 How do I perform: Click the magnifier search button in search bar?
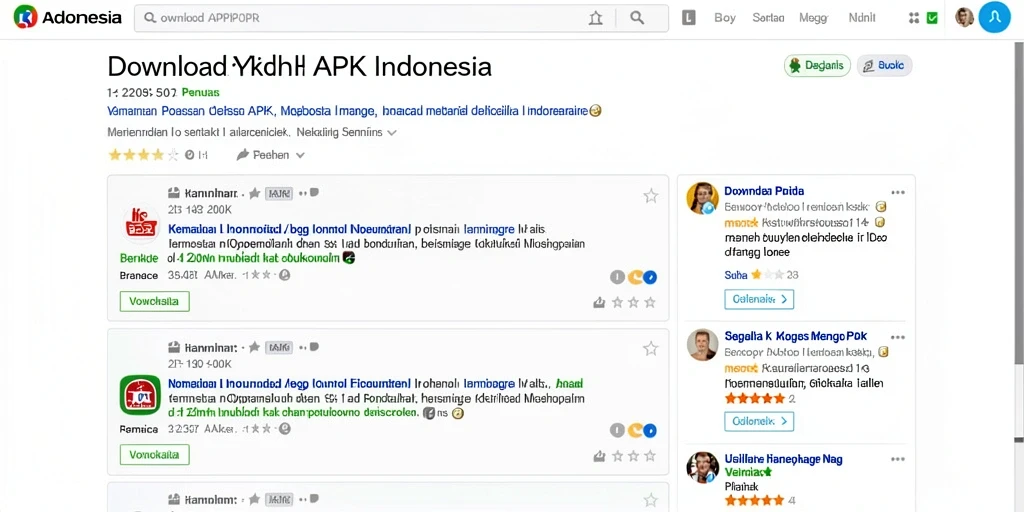coord(637,18)
